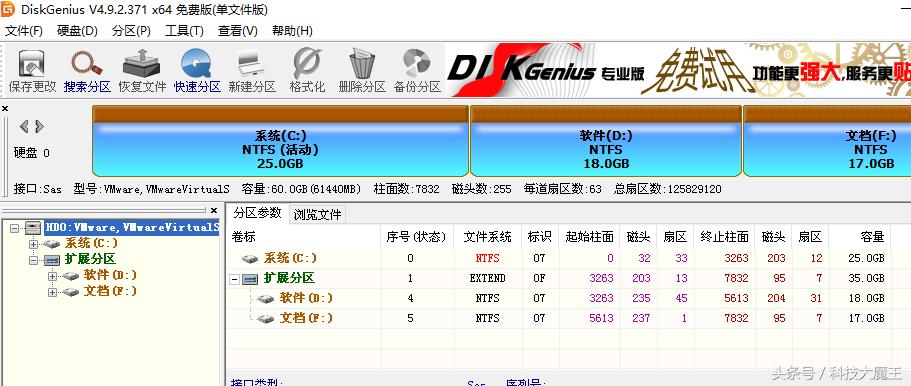Select the 软件(D:) 18.0GB partition bar
Viewport: 911px width, 386px height.
[606, 141]
